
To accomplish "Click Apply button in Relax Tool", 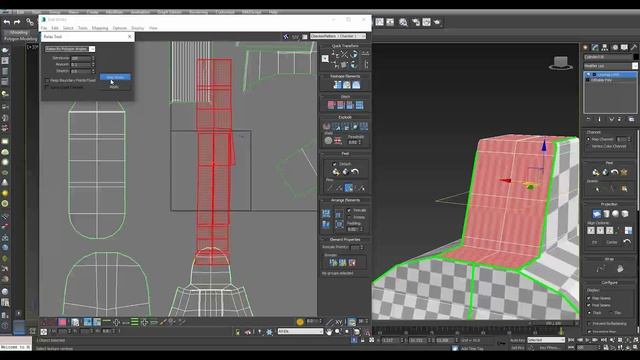I will point(114,87).
